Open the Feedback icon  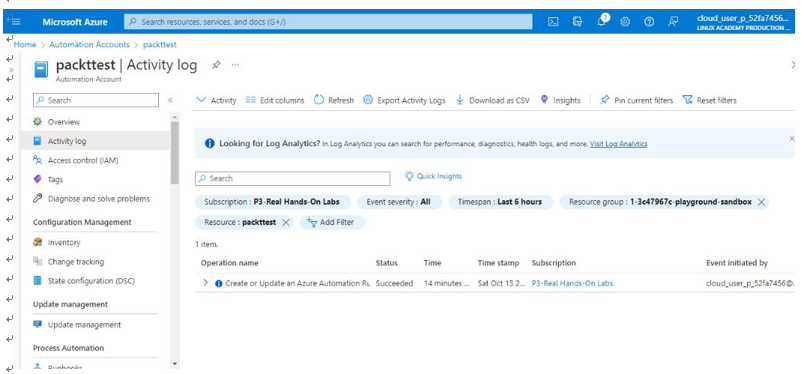(x=673, y=21)
